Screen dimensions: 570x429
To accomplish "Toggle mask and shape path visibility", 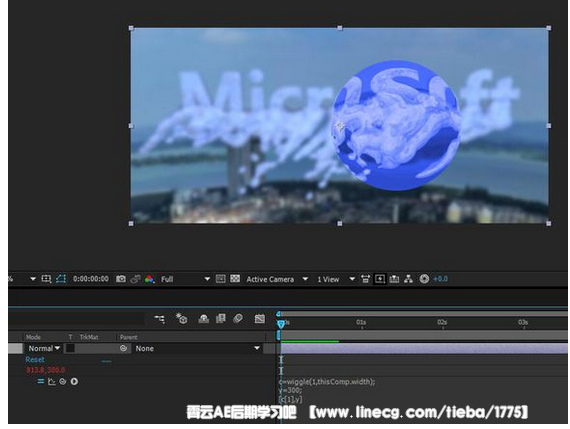I will point(61,279).
